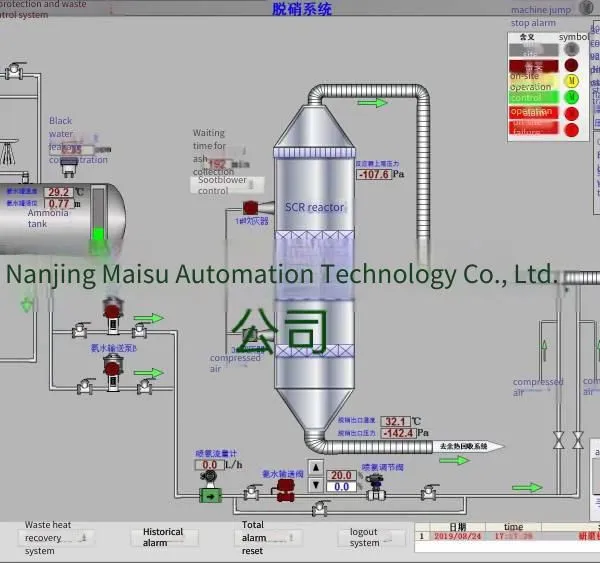600x563 pixels.
Task: Click the ammonia pump B motor icon
Action: pos(112,369)
